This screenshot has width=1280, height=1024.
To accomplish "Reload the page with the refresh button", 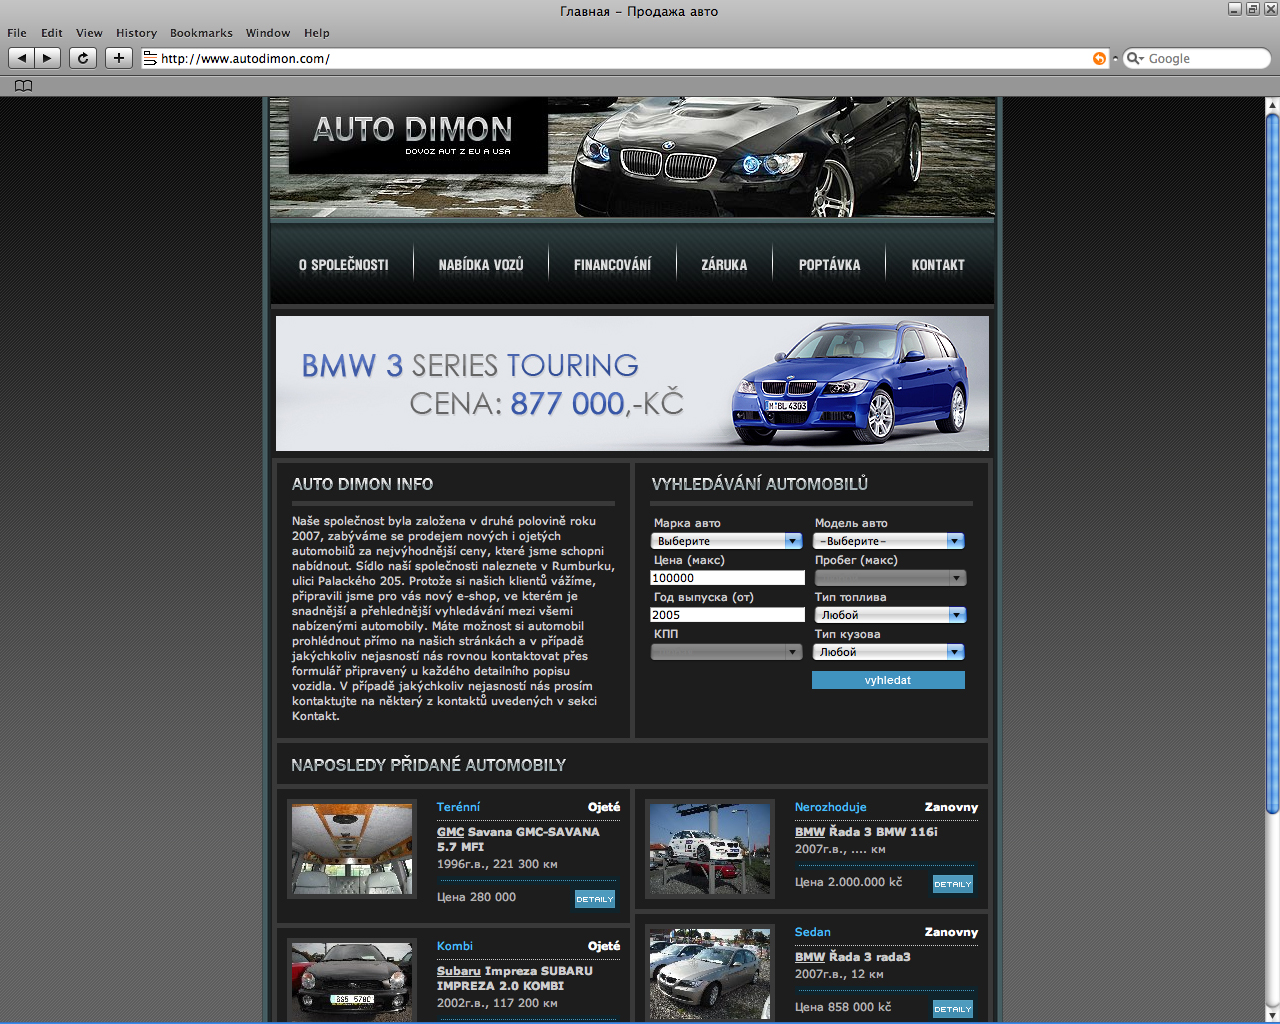I will tap(83, 58).
